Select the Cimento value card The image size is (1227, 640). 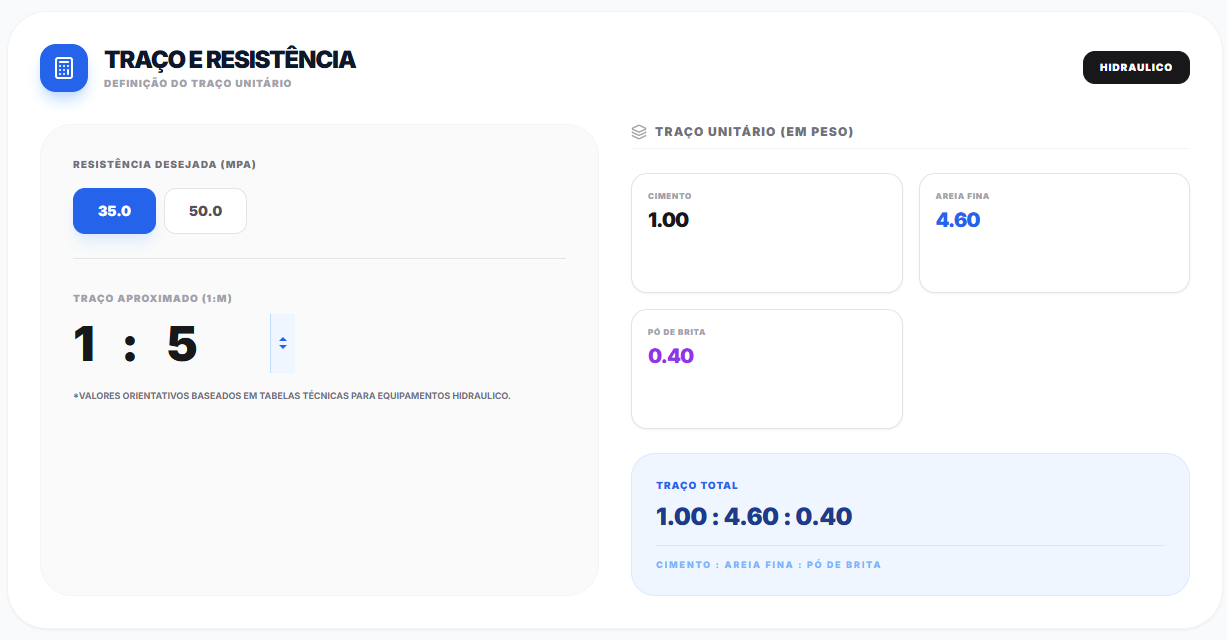point(766,232)
